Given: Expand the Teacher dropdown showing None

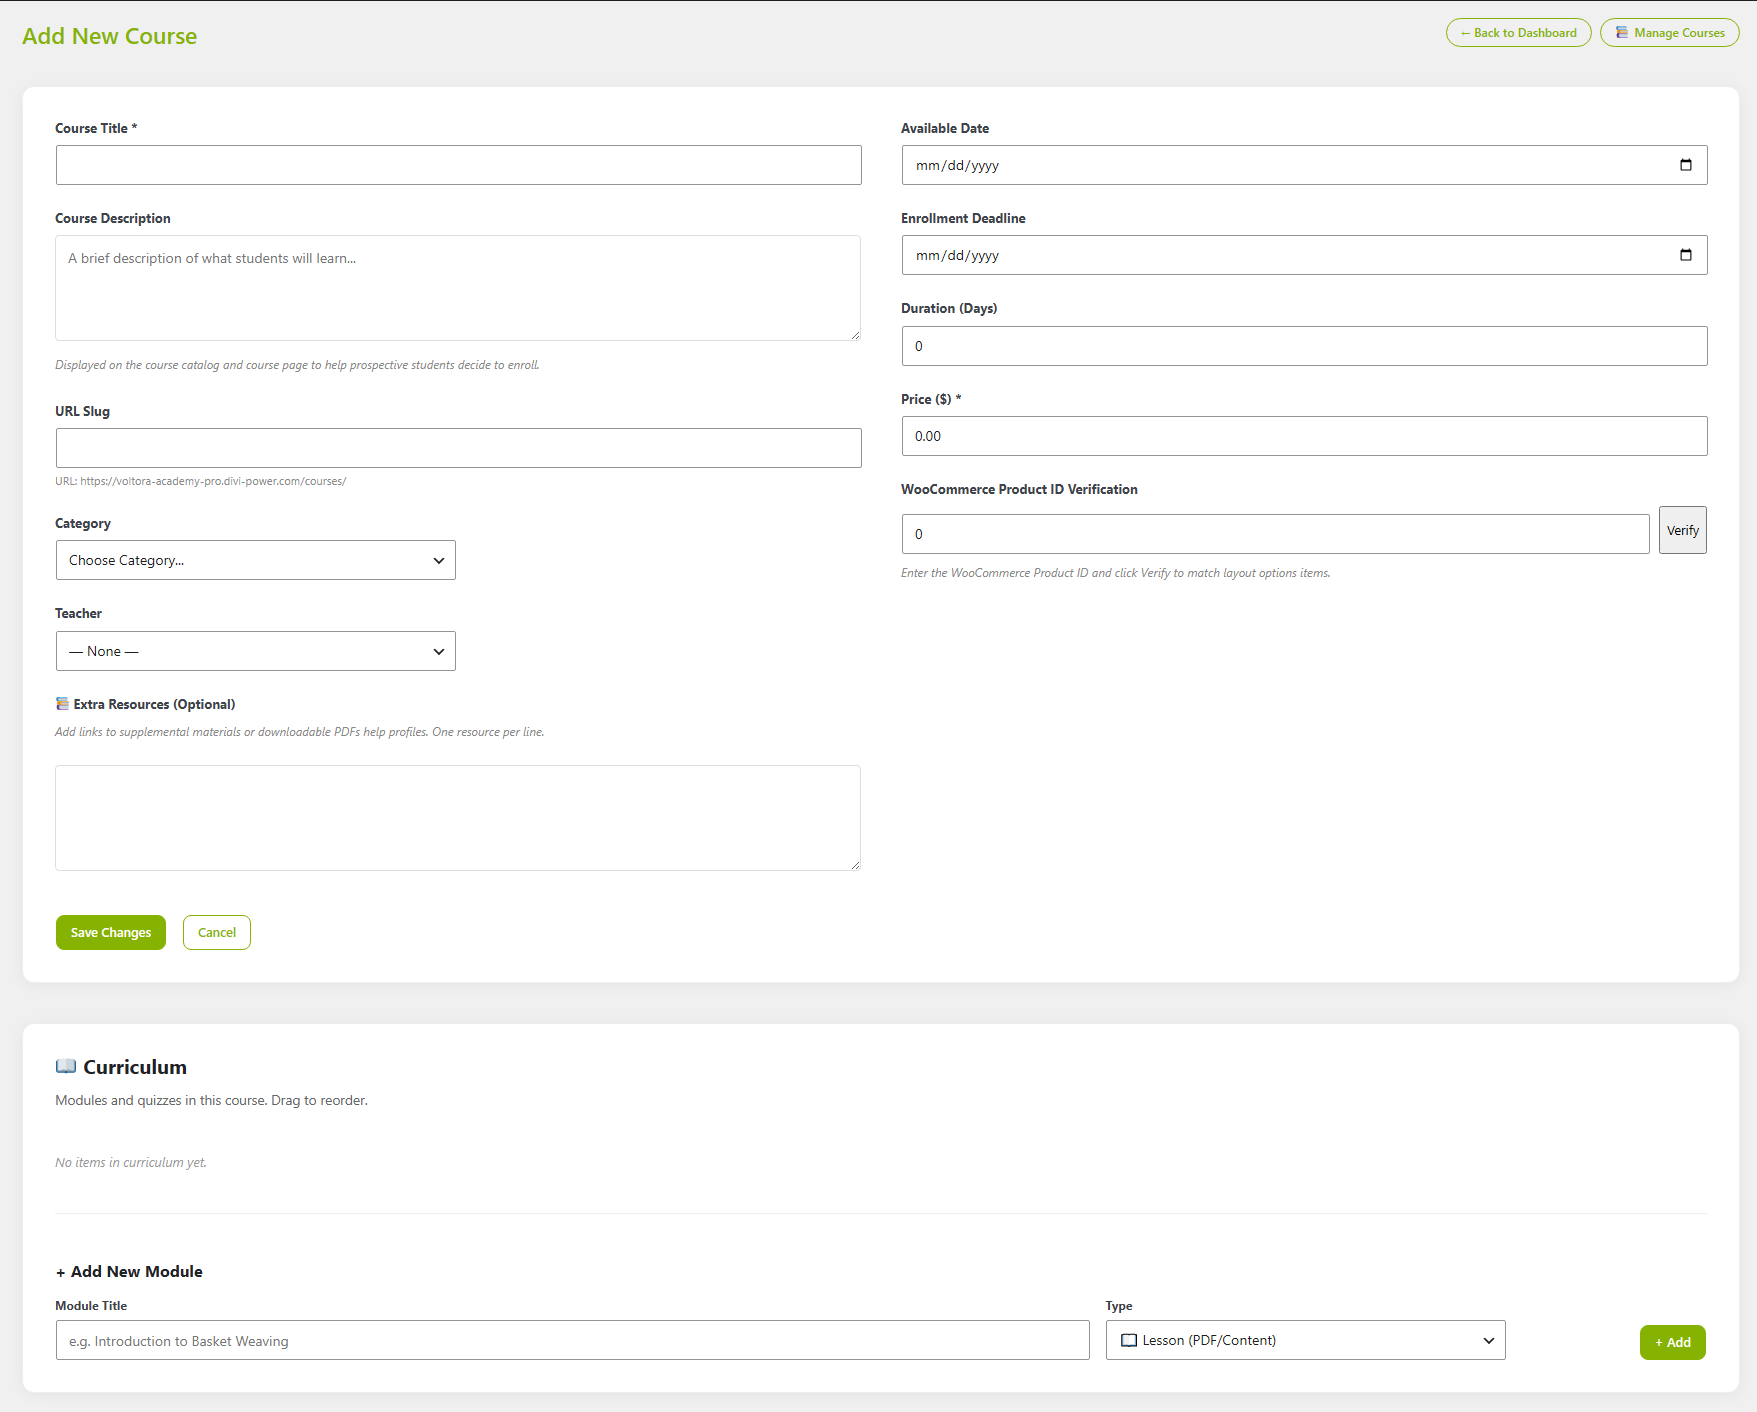Looking at the screenshot, I should point(256,651).
